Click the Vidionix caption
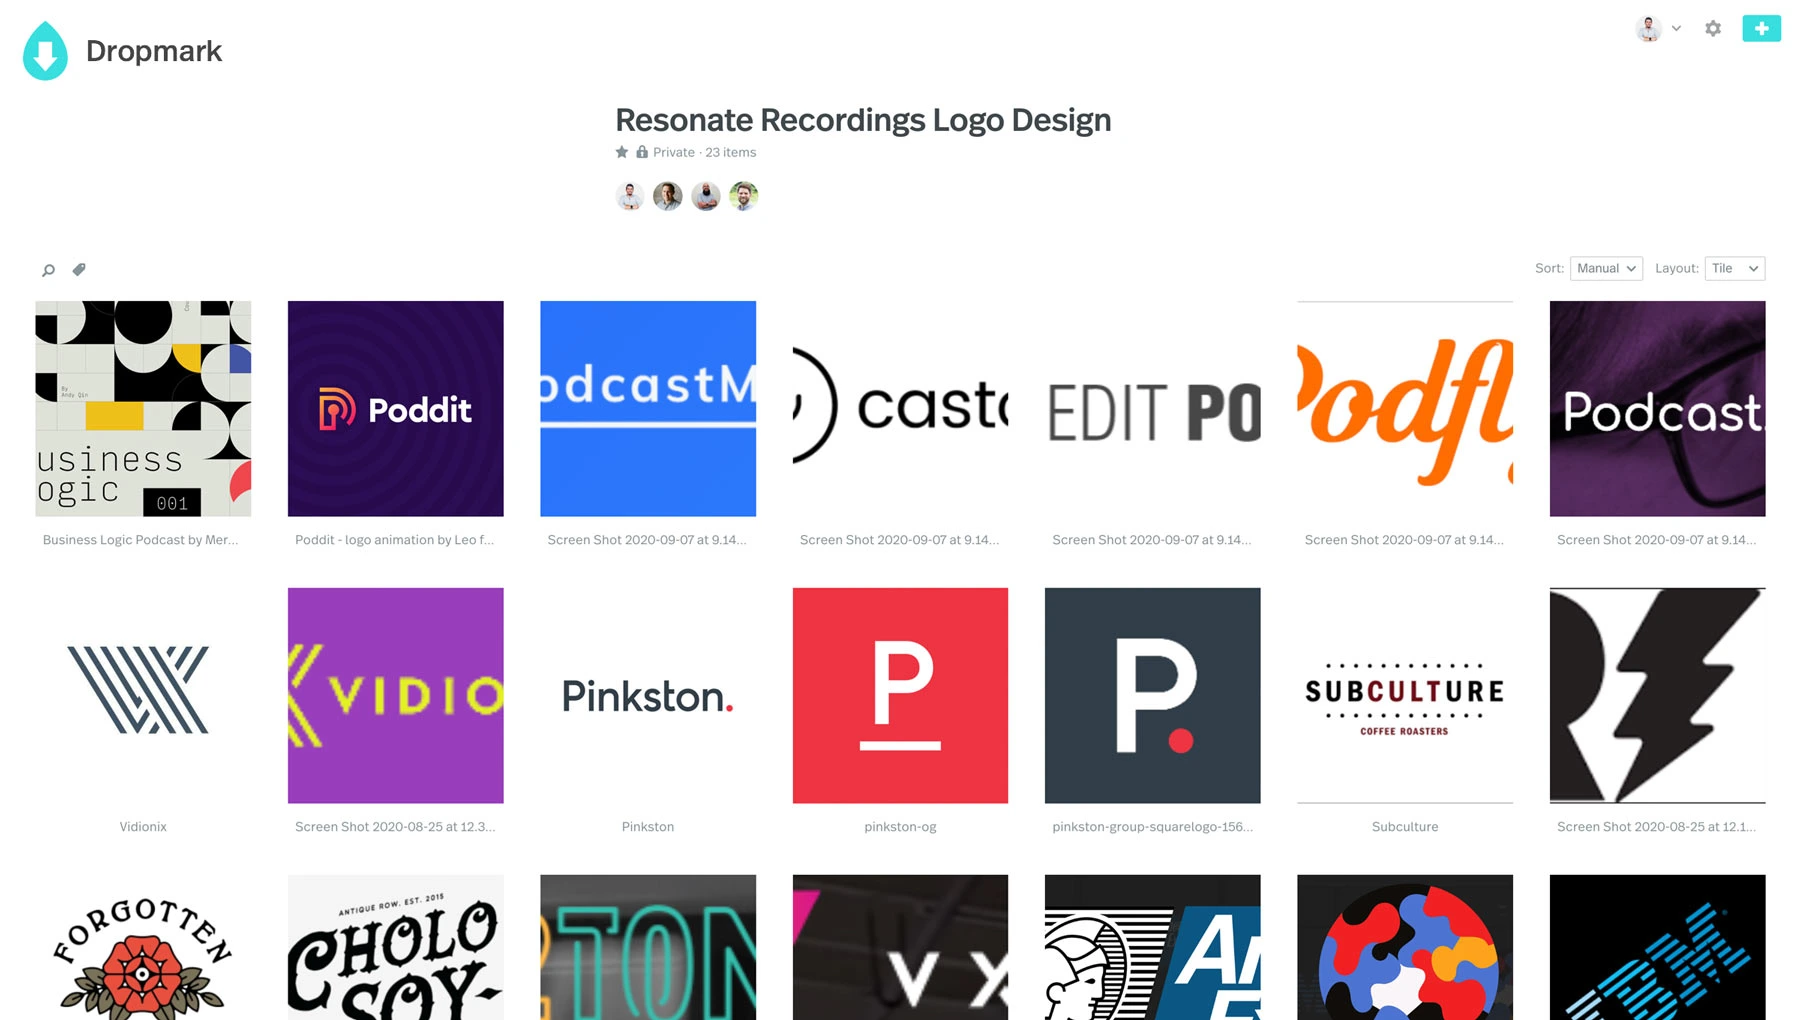Image resolution: width=1800 pixels, height=1020 pixels. [143, 827]
